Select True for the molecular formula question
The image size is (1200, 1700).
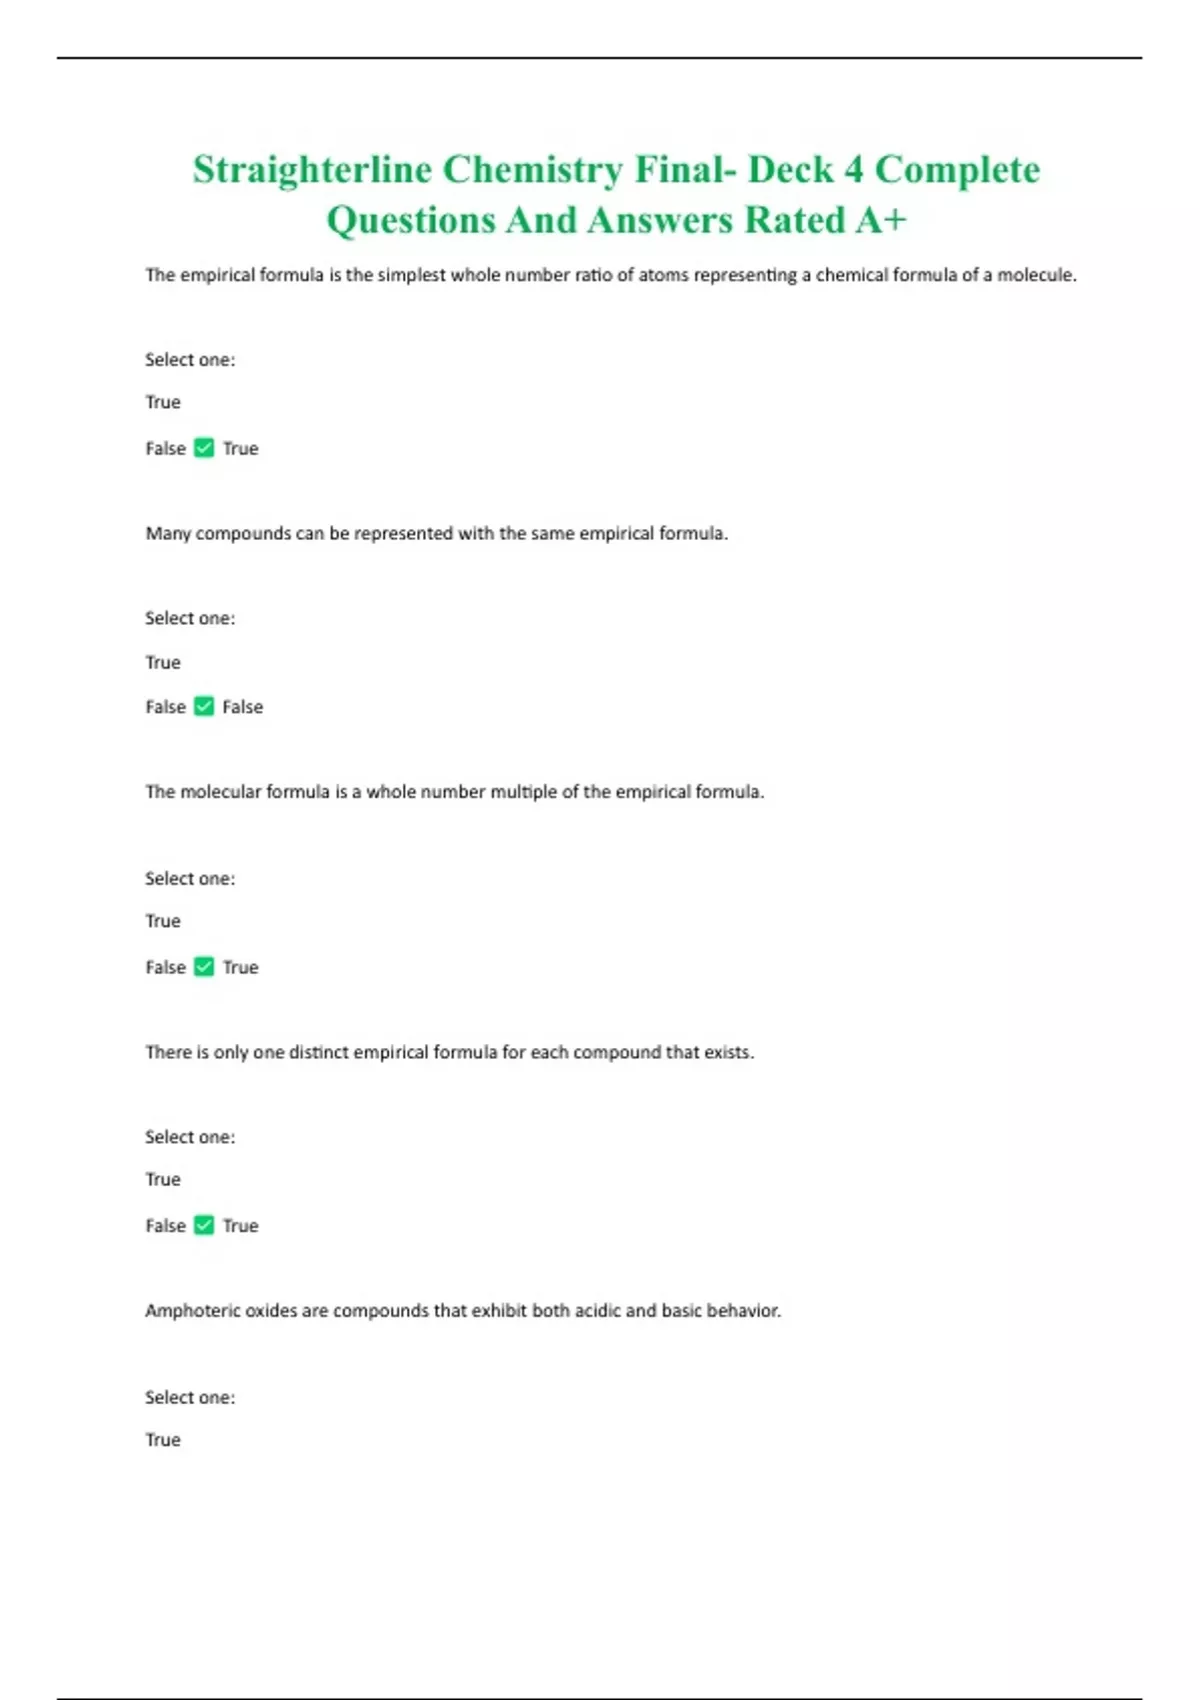(x=163, y=921)
